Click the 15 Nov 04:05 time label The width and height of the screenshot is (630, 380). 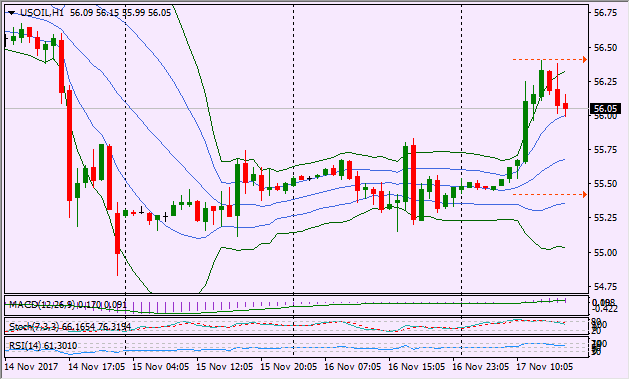pos(161,367)
